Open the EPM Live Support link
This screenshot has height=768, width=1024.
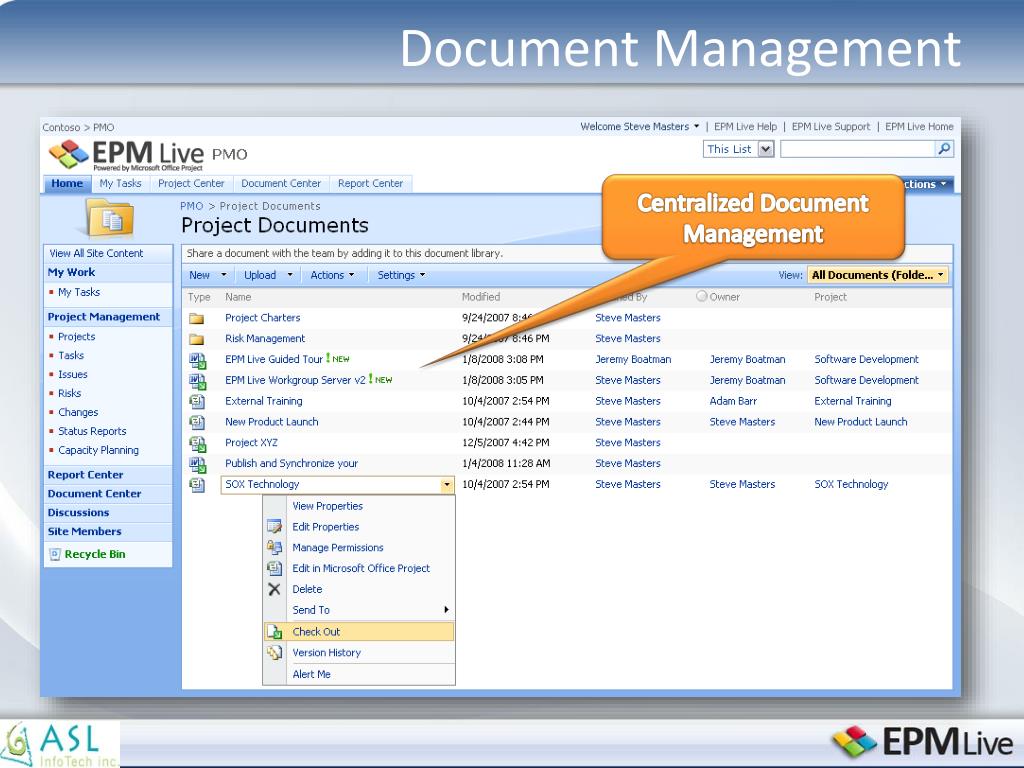[x=831, y=127]
